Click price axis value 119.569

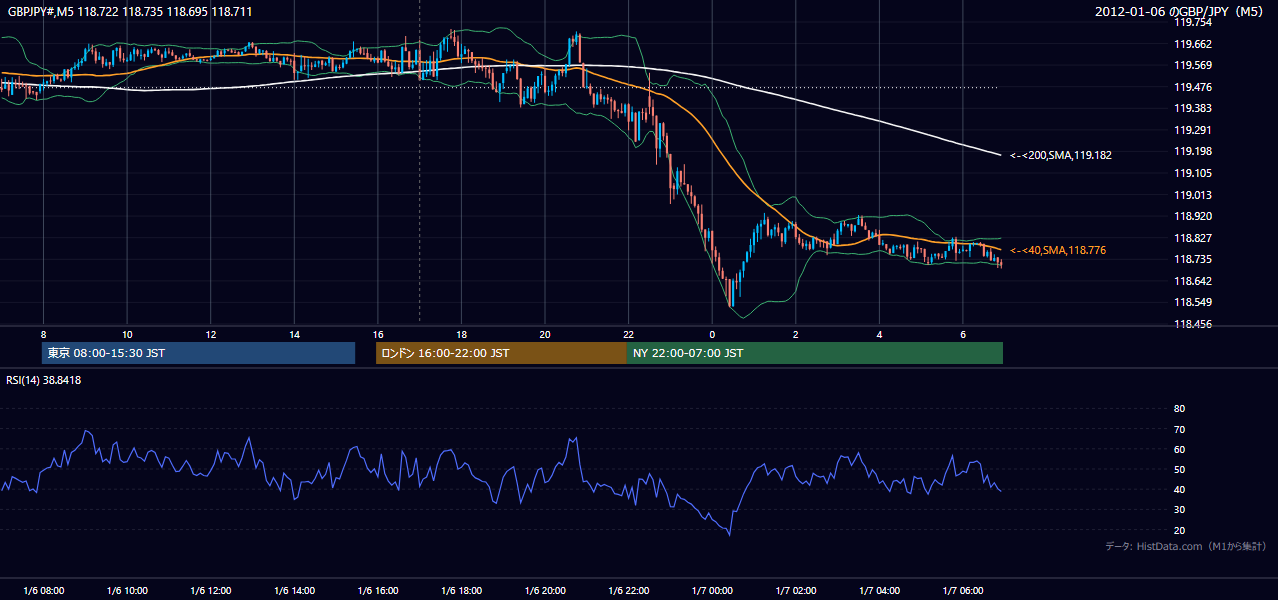coord(1192,65)
